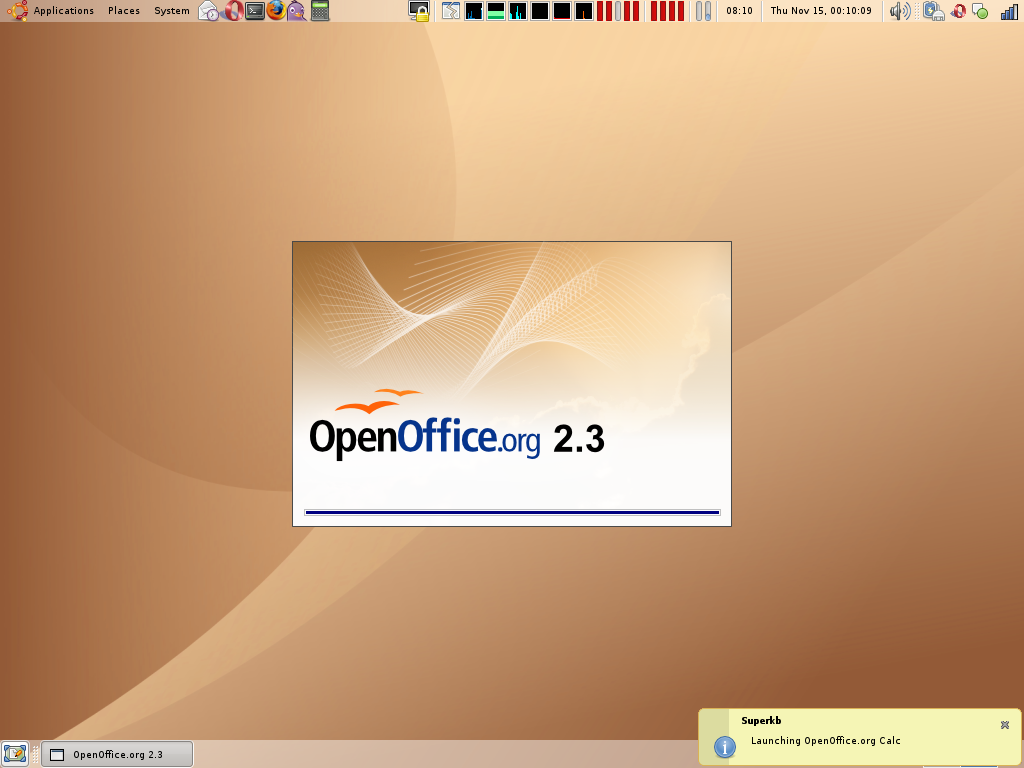Close the Superkb notification
This screenshot has height=768, width=1024.
point(1005,725)
